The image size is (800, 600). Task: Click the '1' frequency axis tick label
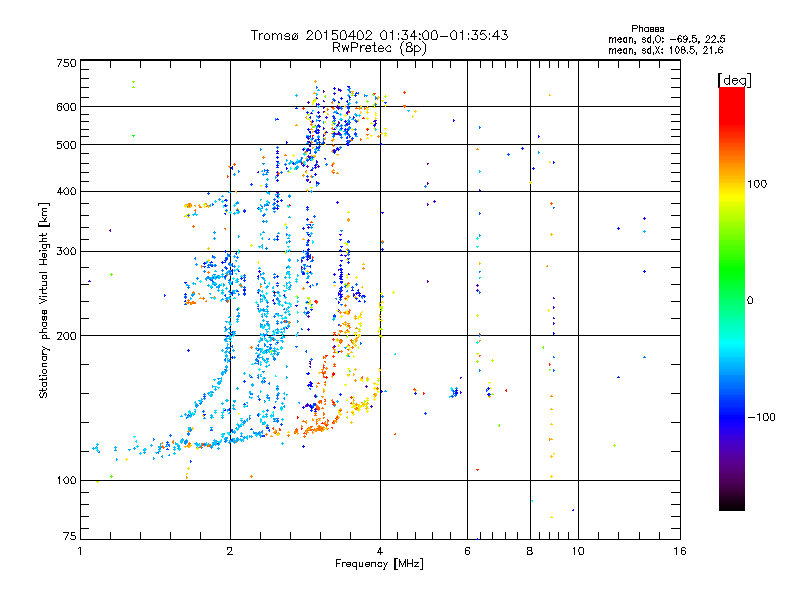[80, 551]
